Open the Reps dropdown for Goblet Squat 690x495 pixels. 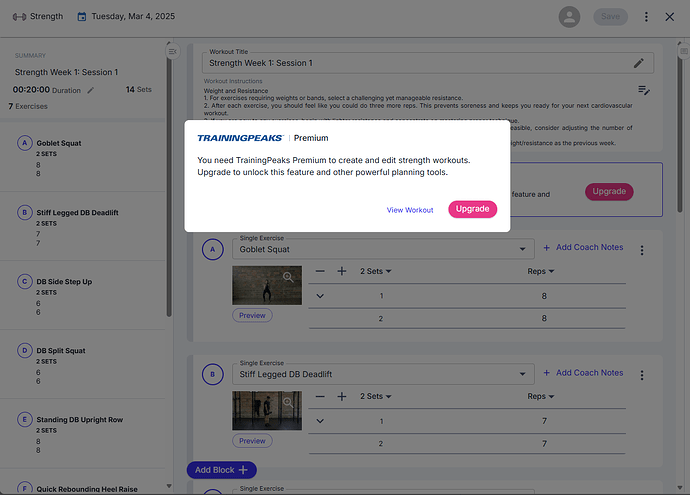(x=540, y=271)
